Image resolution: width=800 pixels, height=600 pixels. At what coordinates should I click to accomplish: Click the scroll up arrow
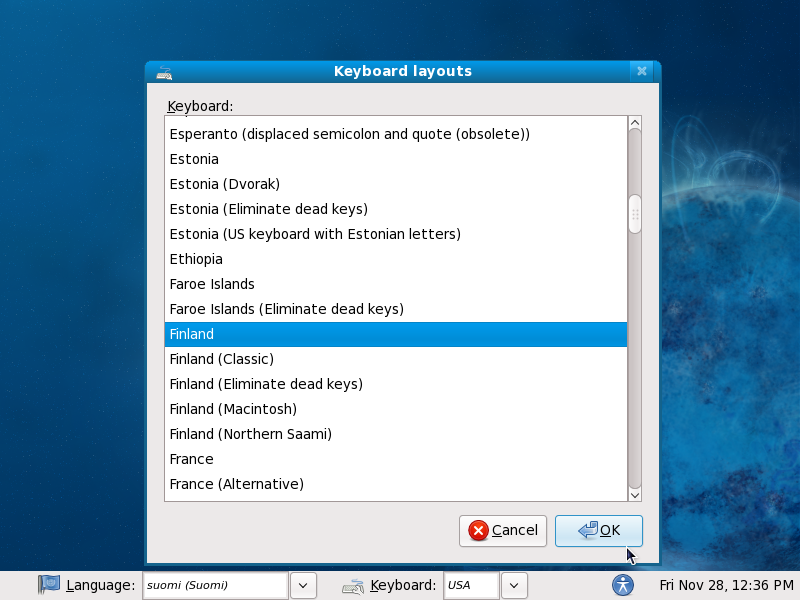click(634, 124)
